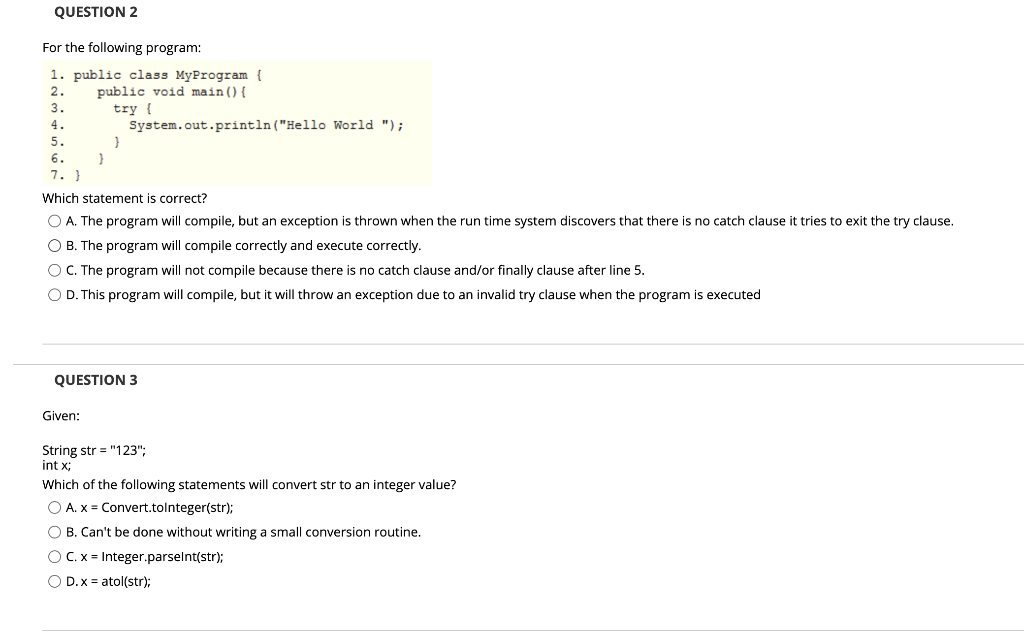The width and height of the screenshot is (1024, 634).
Task: Click the String str = "123"; code text
Action: coord(93,450)
